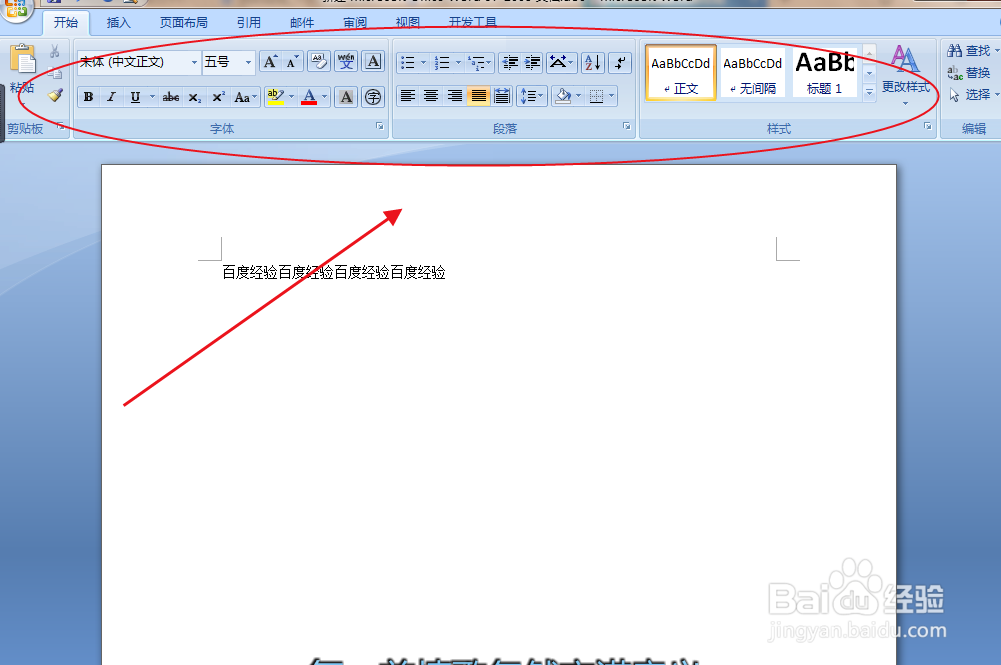The image size is (1001, 665).
Task: Toggle Subscript formatting
Action: point(195,97)
